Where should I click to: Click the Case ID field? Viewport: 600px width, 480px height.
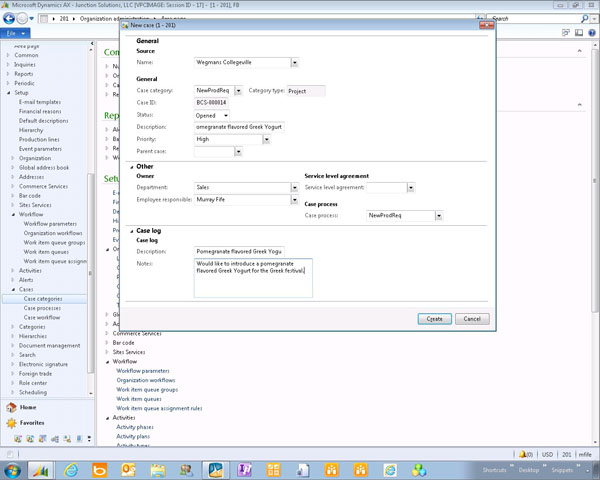(x=211, y=103)
